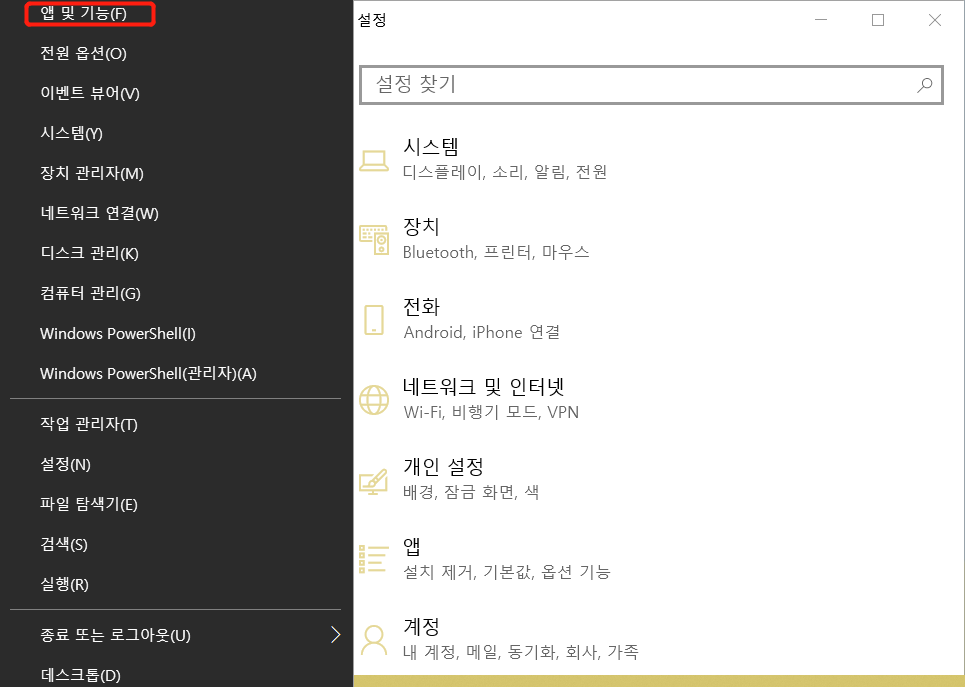Click the globe icon for 네트워크 및 인터넷
965x687 pixels.
(x=373, y=398)
